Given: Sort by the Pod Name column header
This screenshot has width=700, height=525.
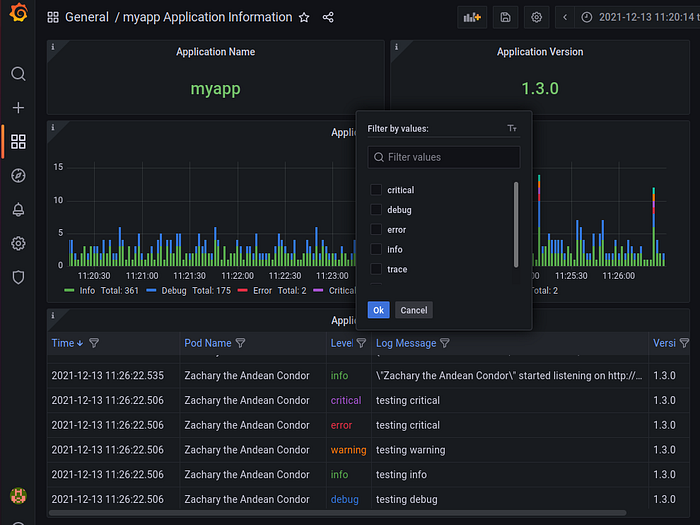Looking at the screenshot, I should coord(208,343).
